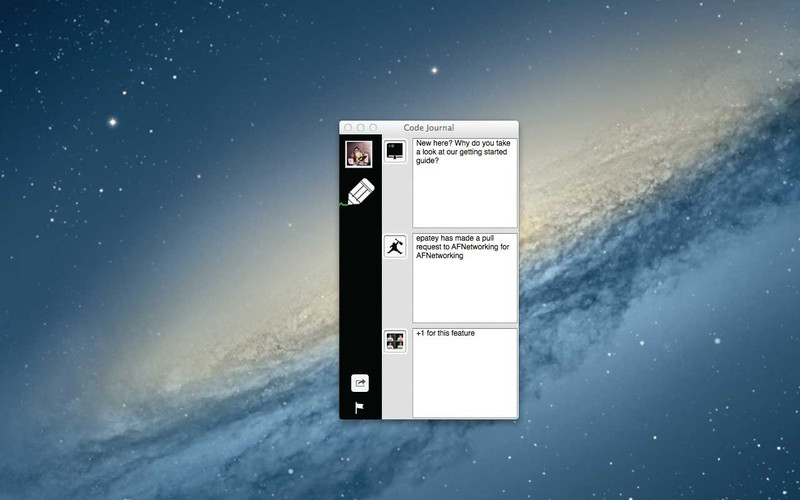Open the monitor avatar beside the getting started message

coord(395,152)
